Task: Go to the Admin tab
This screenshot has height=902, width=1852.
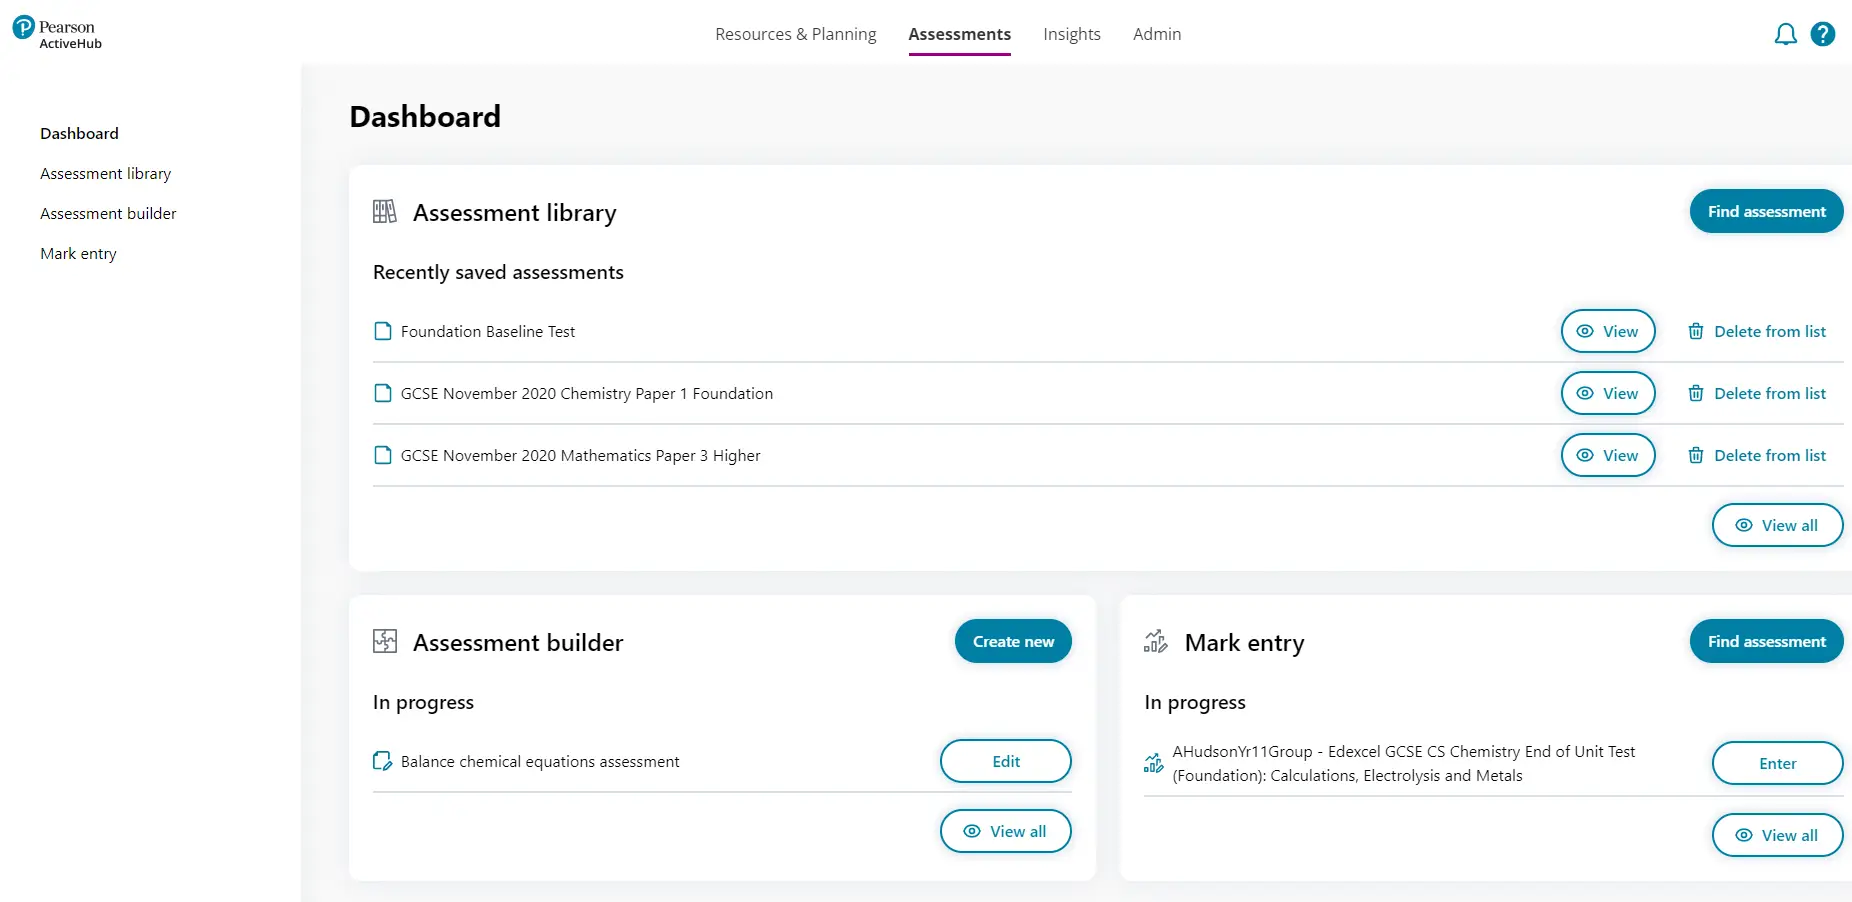Action: pyautogui.click(x=1156, y=34)
